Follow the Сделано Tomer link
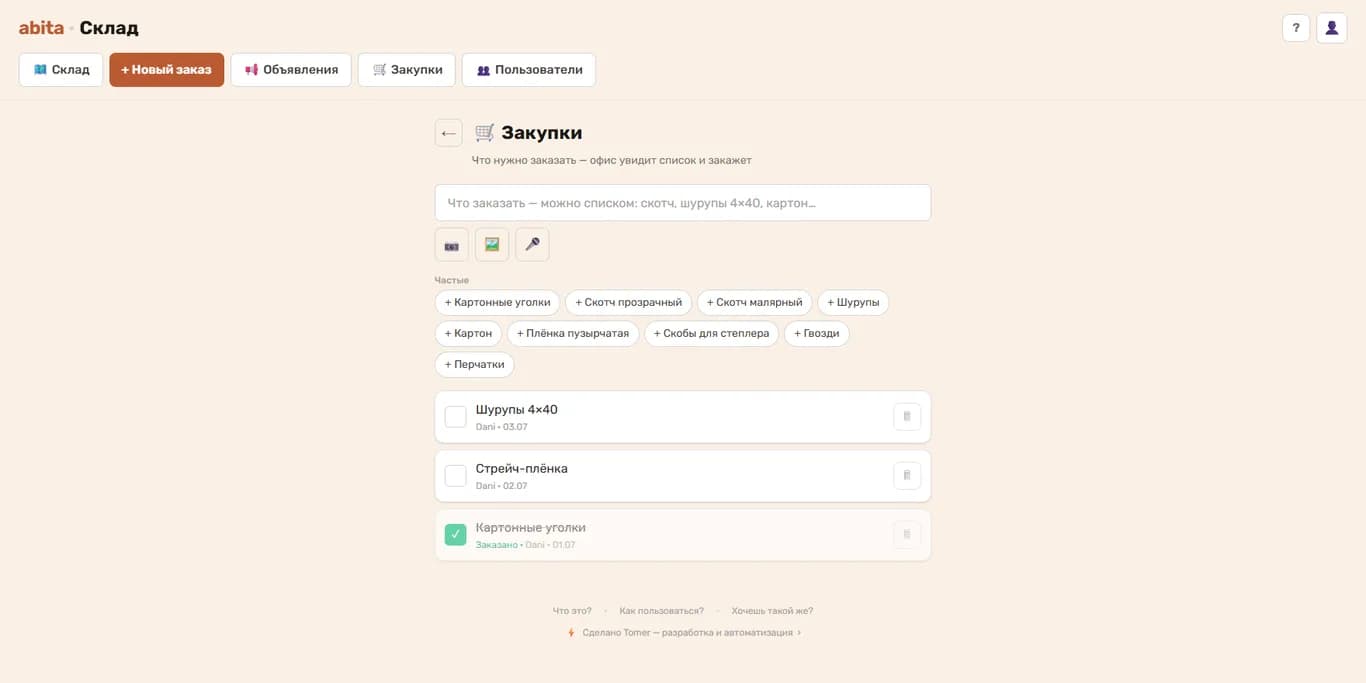1366x683 pixels. [684, 633]
